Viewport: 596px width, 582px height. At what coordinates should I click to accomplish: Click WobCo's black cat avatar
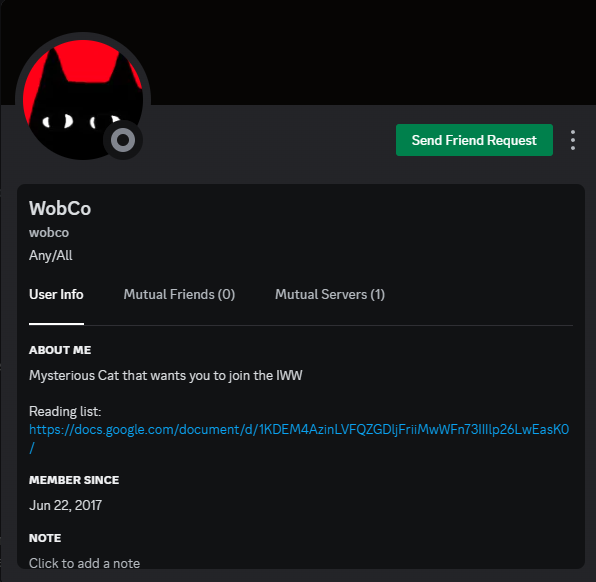[83, 100]
